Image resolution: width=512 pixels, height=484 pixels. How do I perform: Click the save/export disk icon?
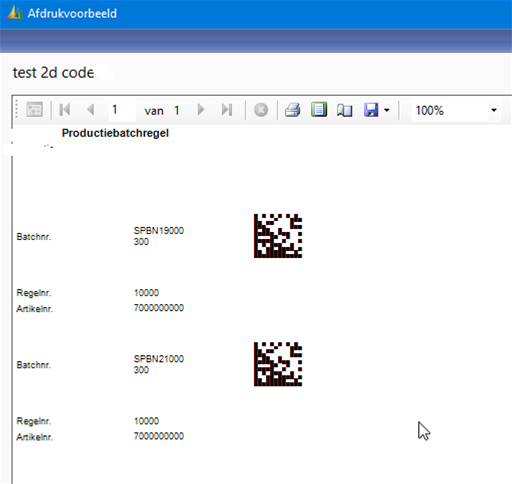371,110
